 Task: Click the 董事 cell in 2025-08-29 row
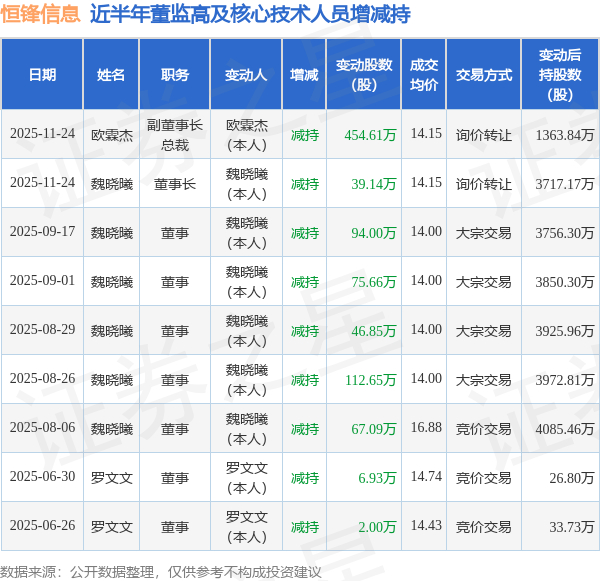pos(175,331)
